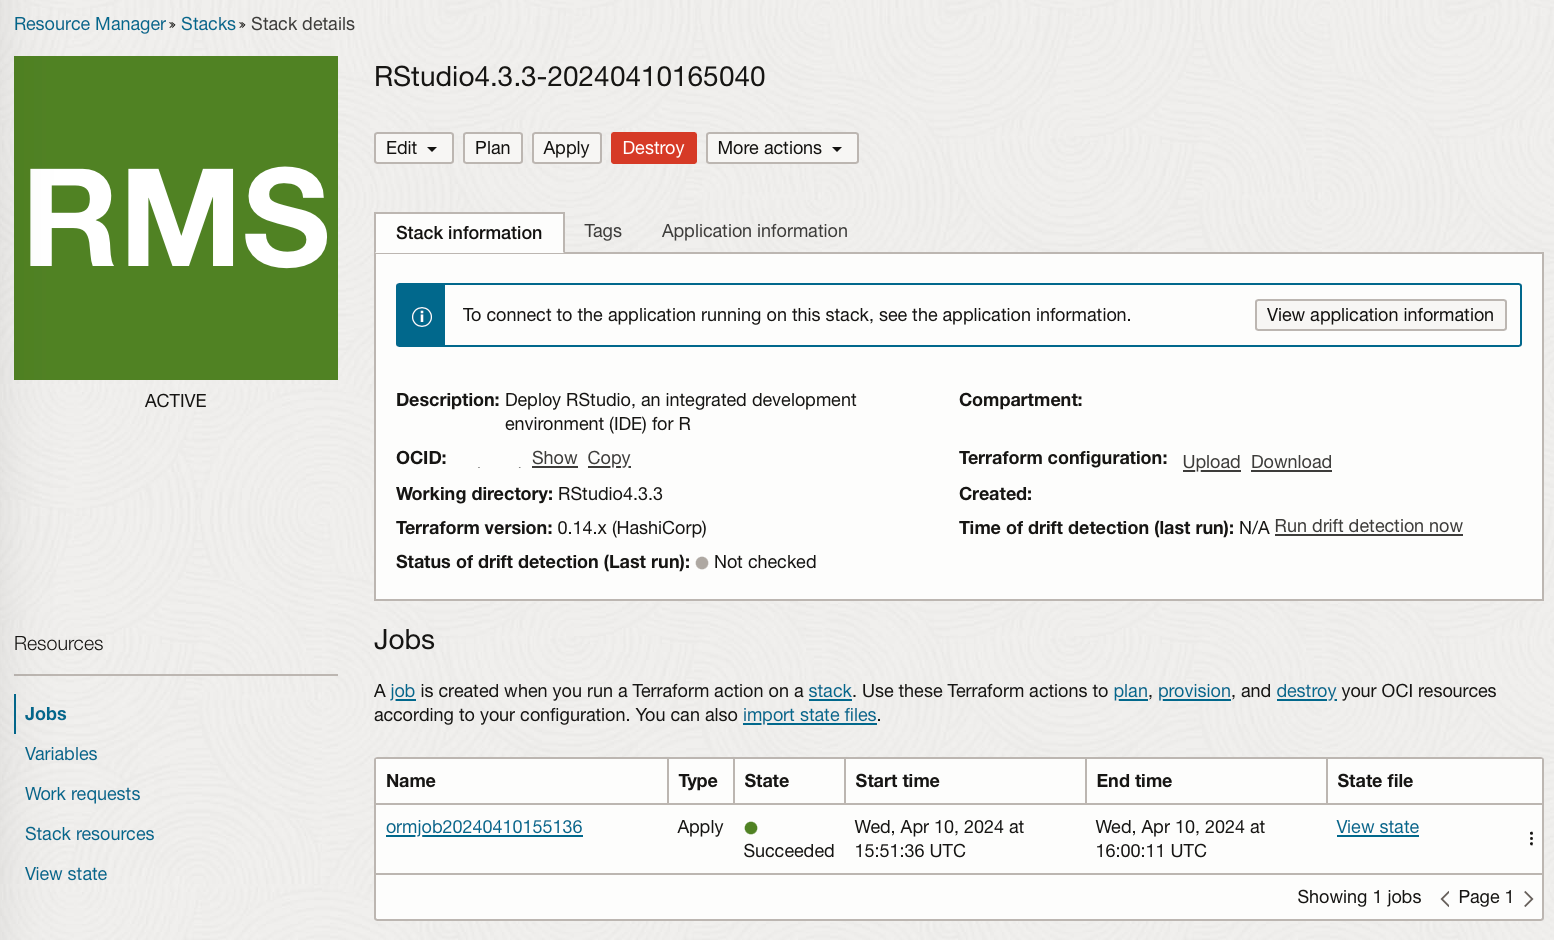Click View application information button
1554x940 pixels.
coord(1380,315)
